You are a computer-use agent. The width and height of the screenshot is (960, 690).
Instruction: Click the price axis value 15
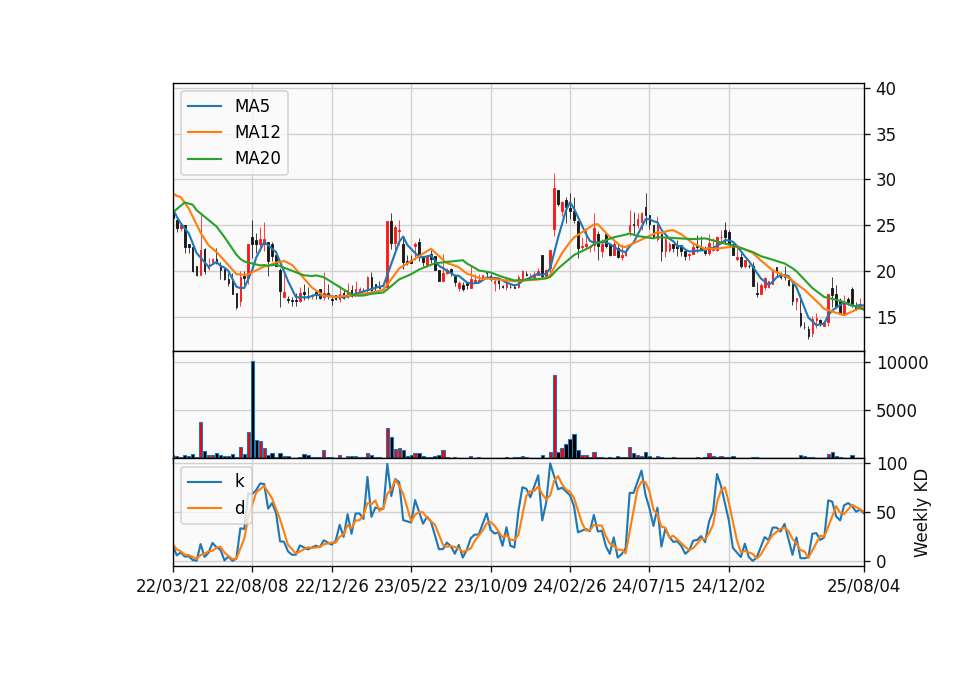pyautogui.click(x=886, y=318)
